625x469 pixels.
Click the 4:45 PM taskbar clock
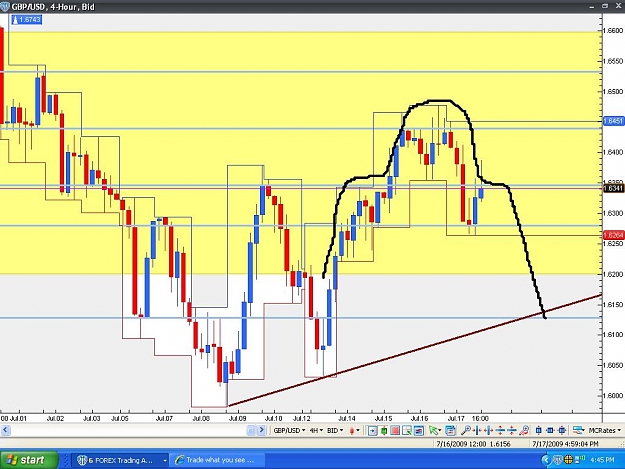click(x=602, y=460)
